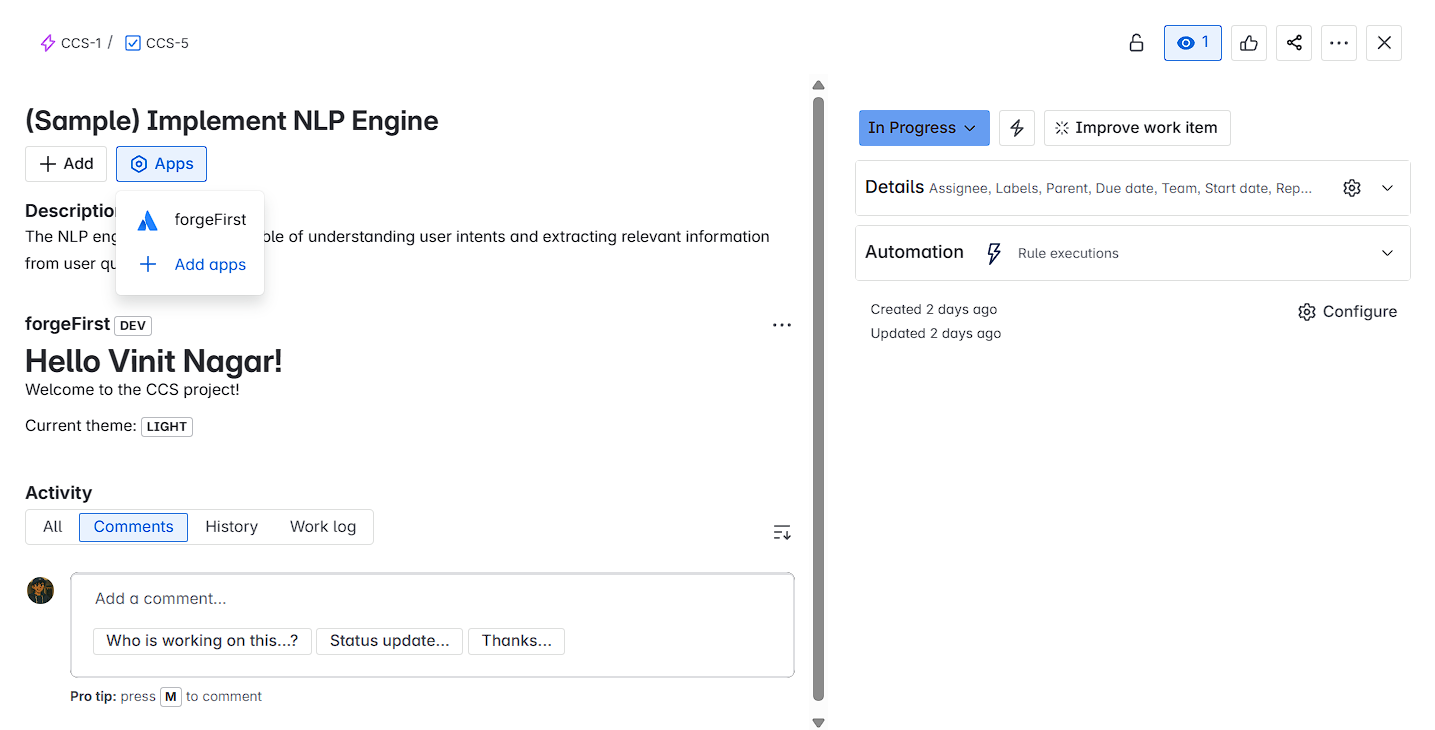This screenshot has width=1435, height=730.
Task: Open the forgeFirst panel three-dot menu
Action: (782, 325)
